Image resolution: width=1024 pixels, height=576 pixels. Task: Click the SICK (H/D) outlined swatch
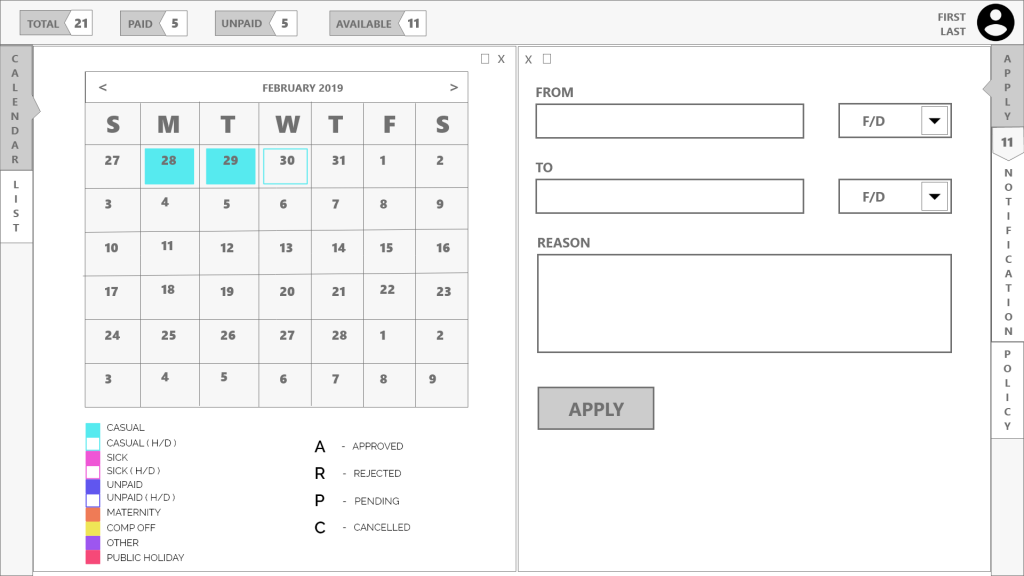coord(93,472)
